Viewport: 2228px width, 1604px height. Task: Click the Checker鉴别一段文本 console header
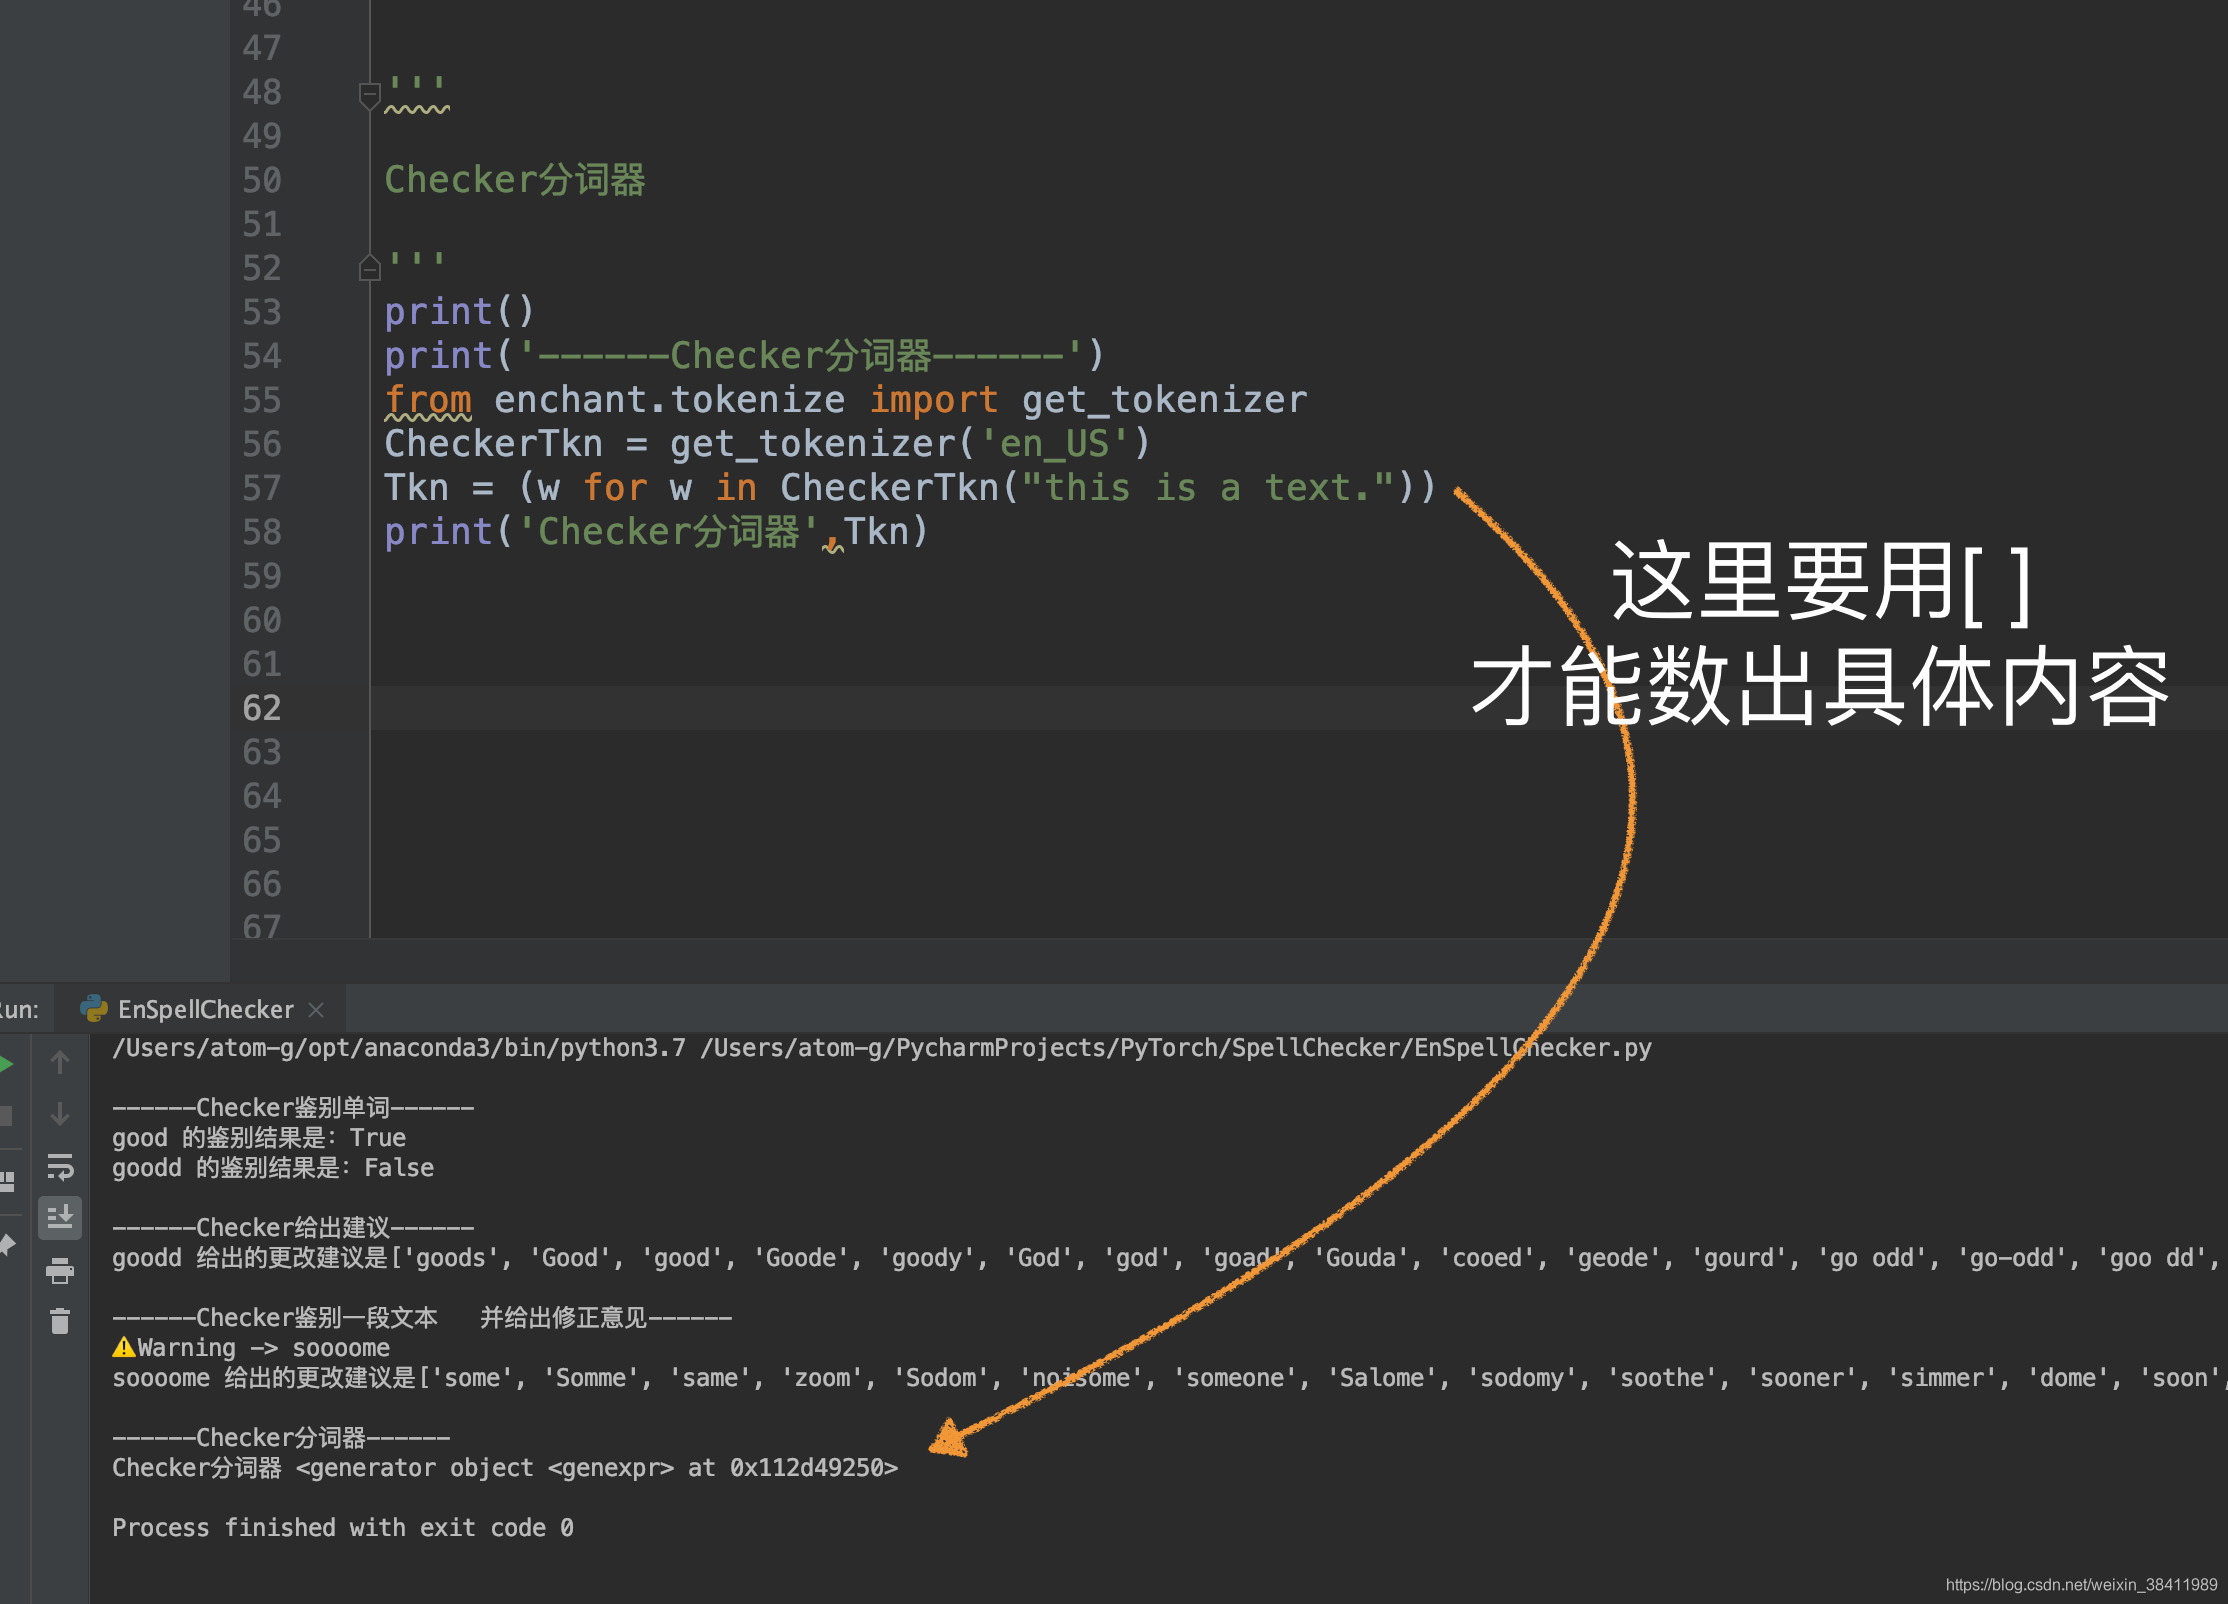422,1318
